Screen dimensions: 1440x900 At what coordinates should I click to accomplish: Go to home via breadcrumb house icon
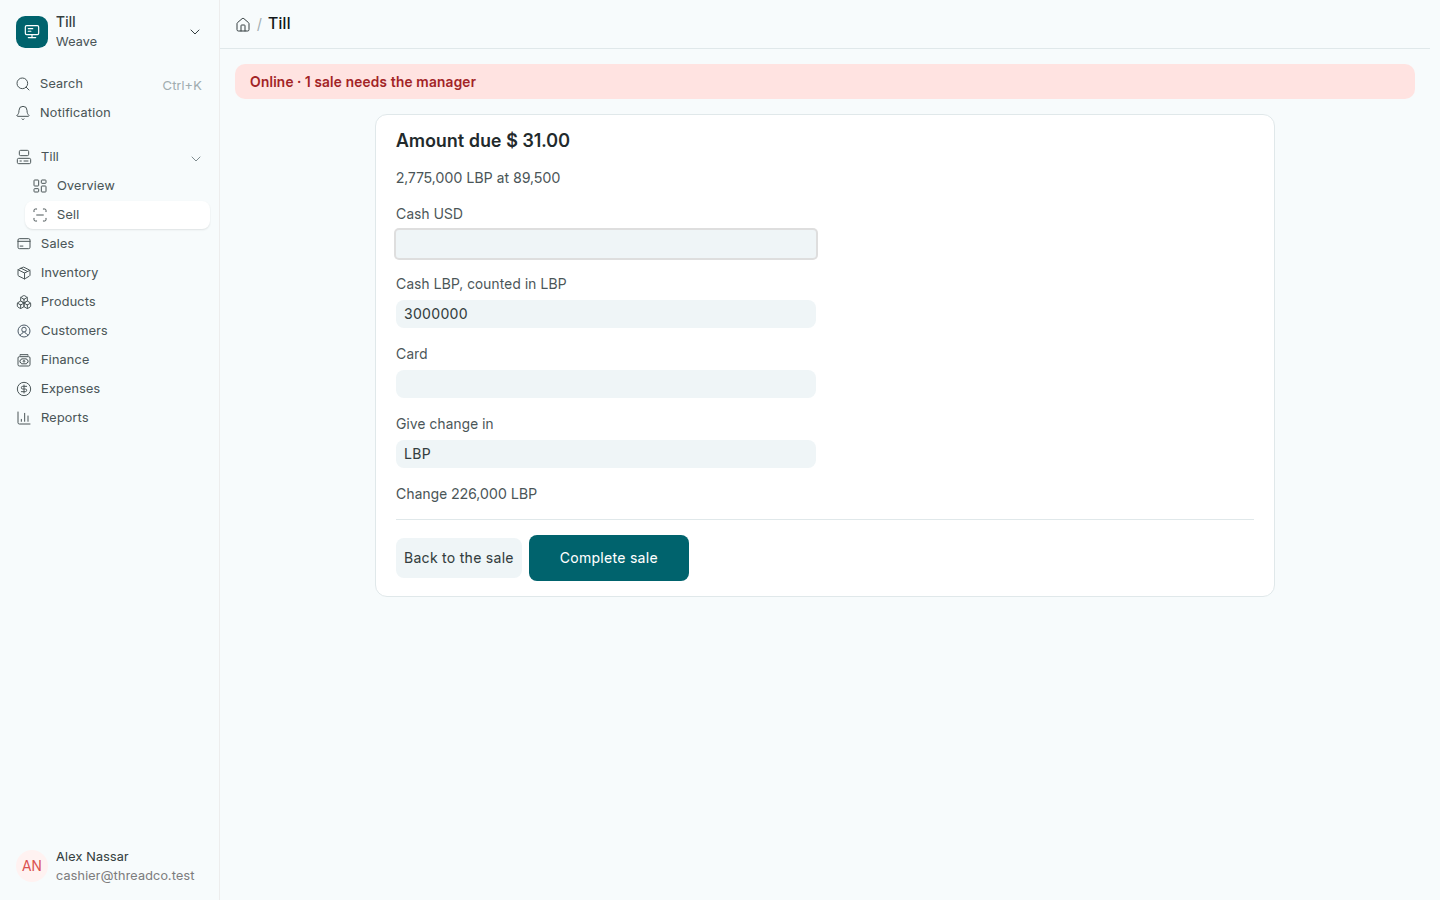pyautogui.click(x=243, y=25)
